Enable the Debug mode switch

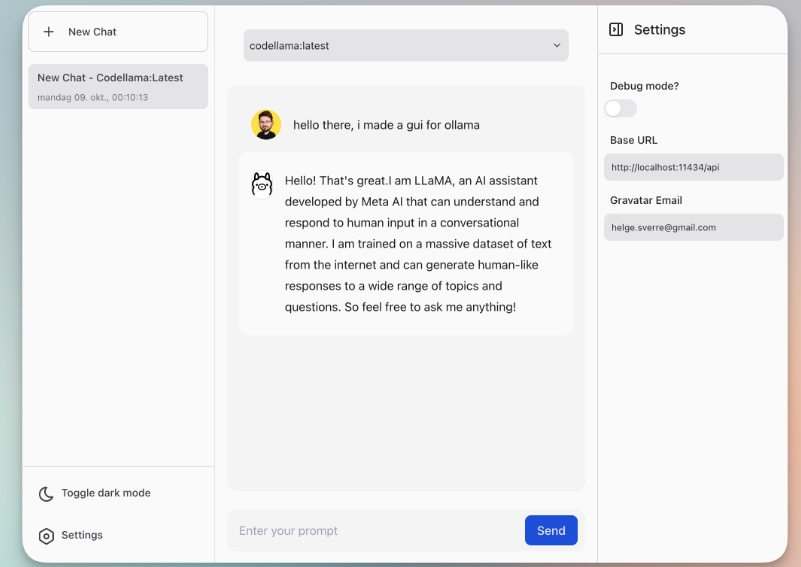point(620,108)
